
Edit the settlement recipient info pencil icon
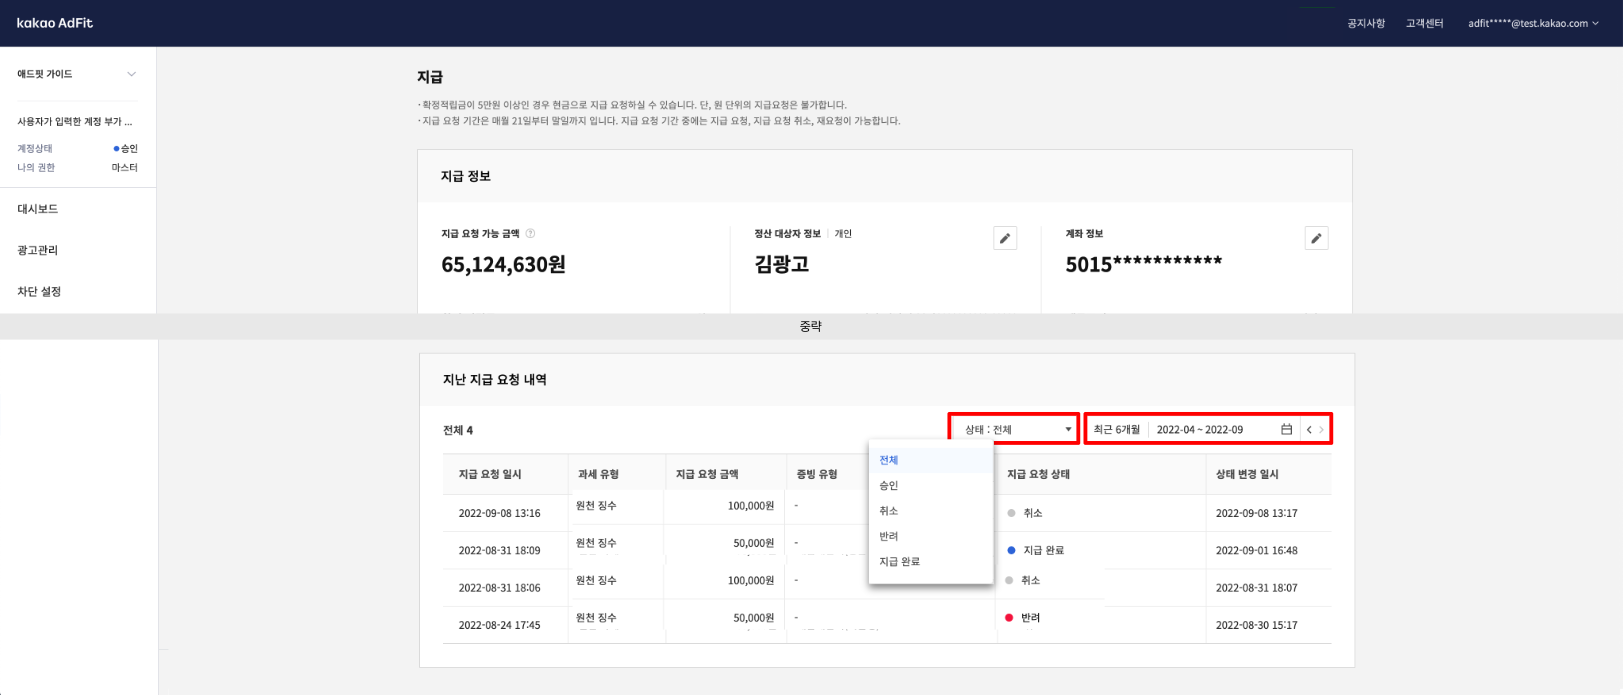click(1005, 238)
